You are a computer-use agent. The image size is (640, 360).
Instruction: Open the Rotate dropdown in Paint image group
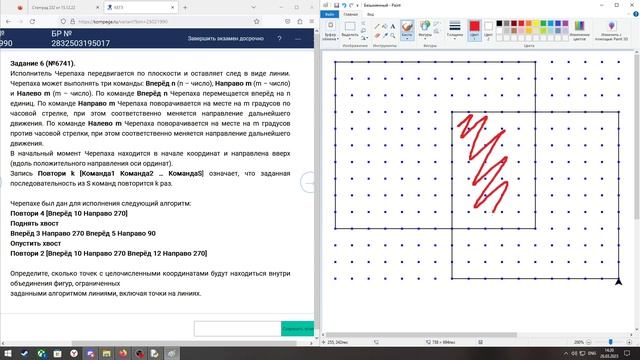point(364,38)
